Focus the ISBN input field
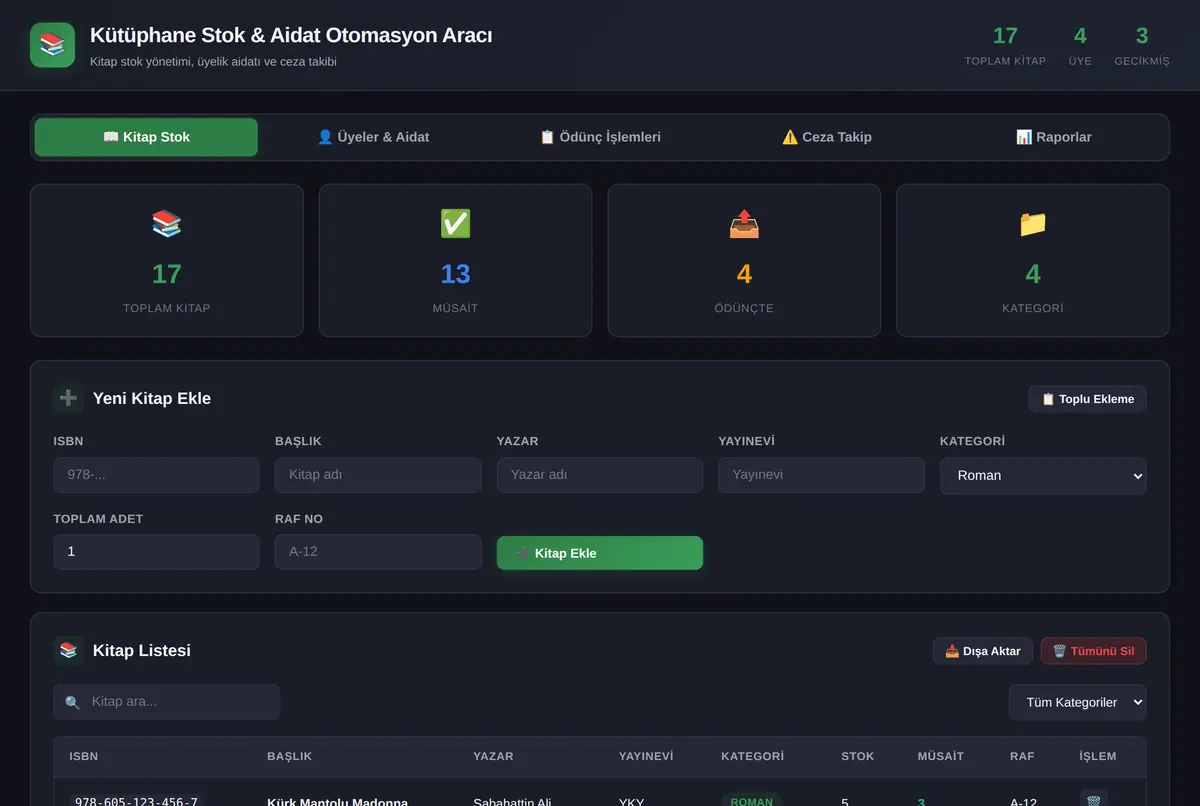This screenshot has height=806, width=1200. pyautogui.click(x=156, y=475)
